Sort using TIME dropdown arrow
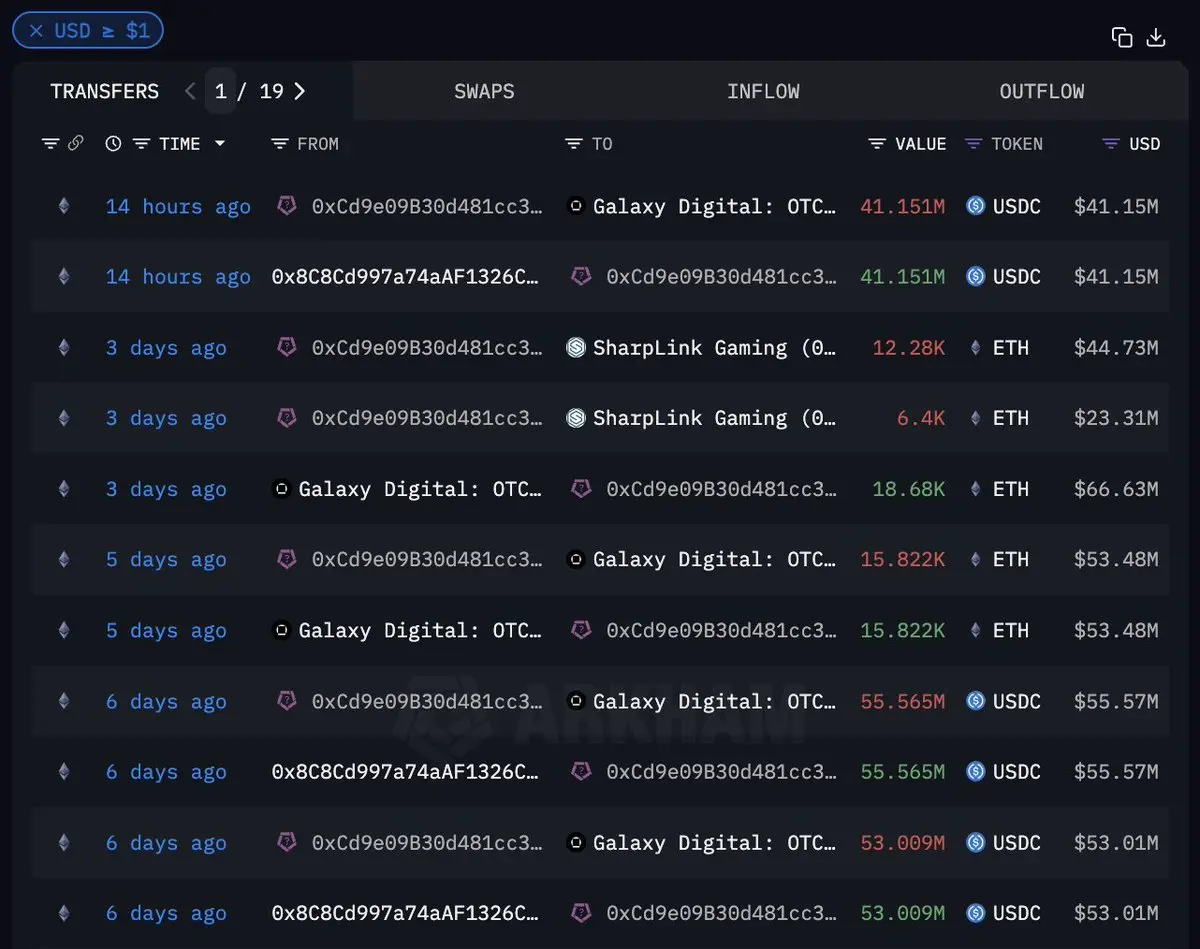The width and height of the screenshot is (1200, 949). 219,144
